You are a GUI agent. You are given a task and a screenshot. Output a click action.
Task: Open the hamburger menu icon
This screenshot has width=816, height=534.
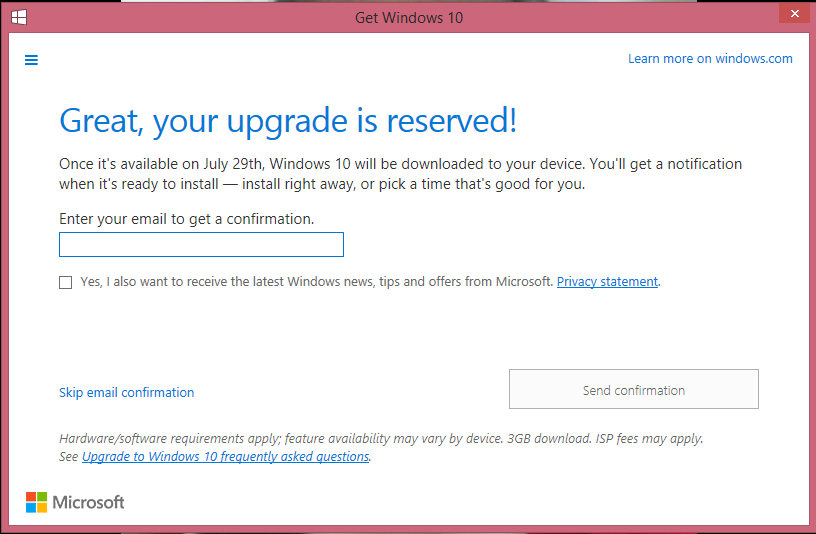click(31, 60)
